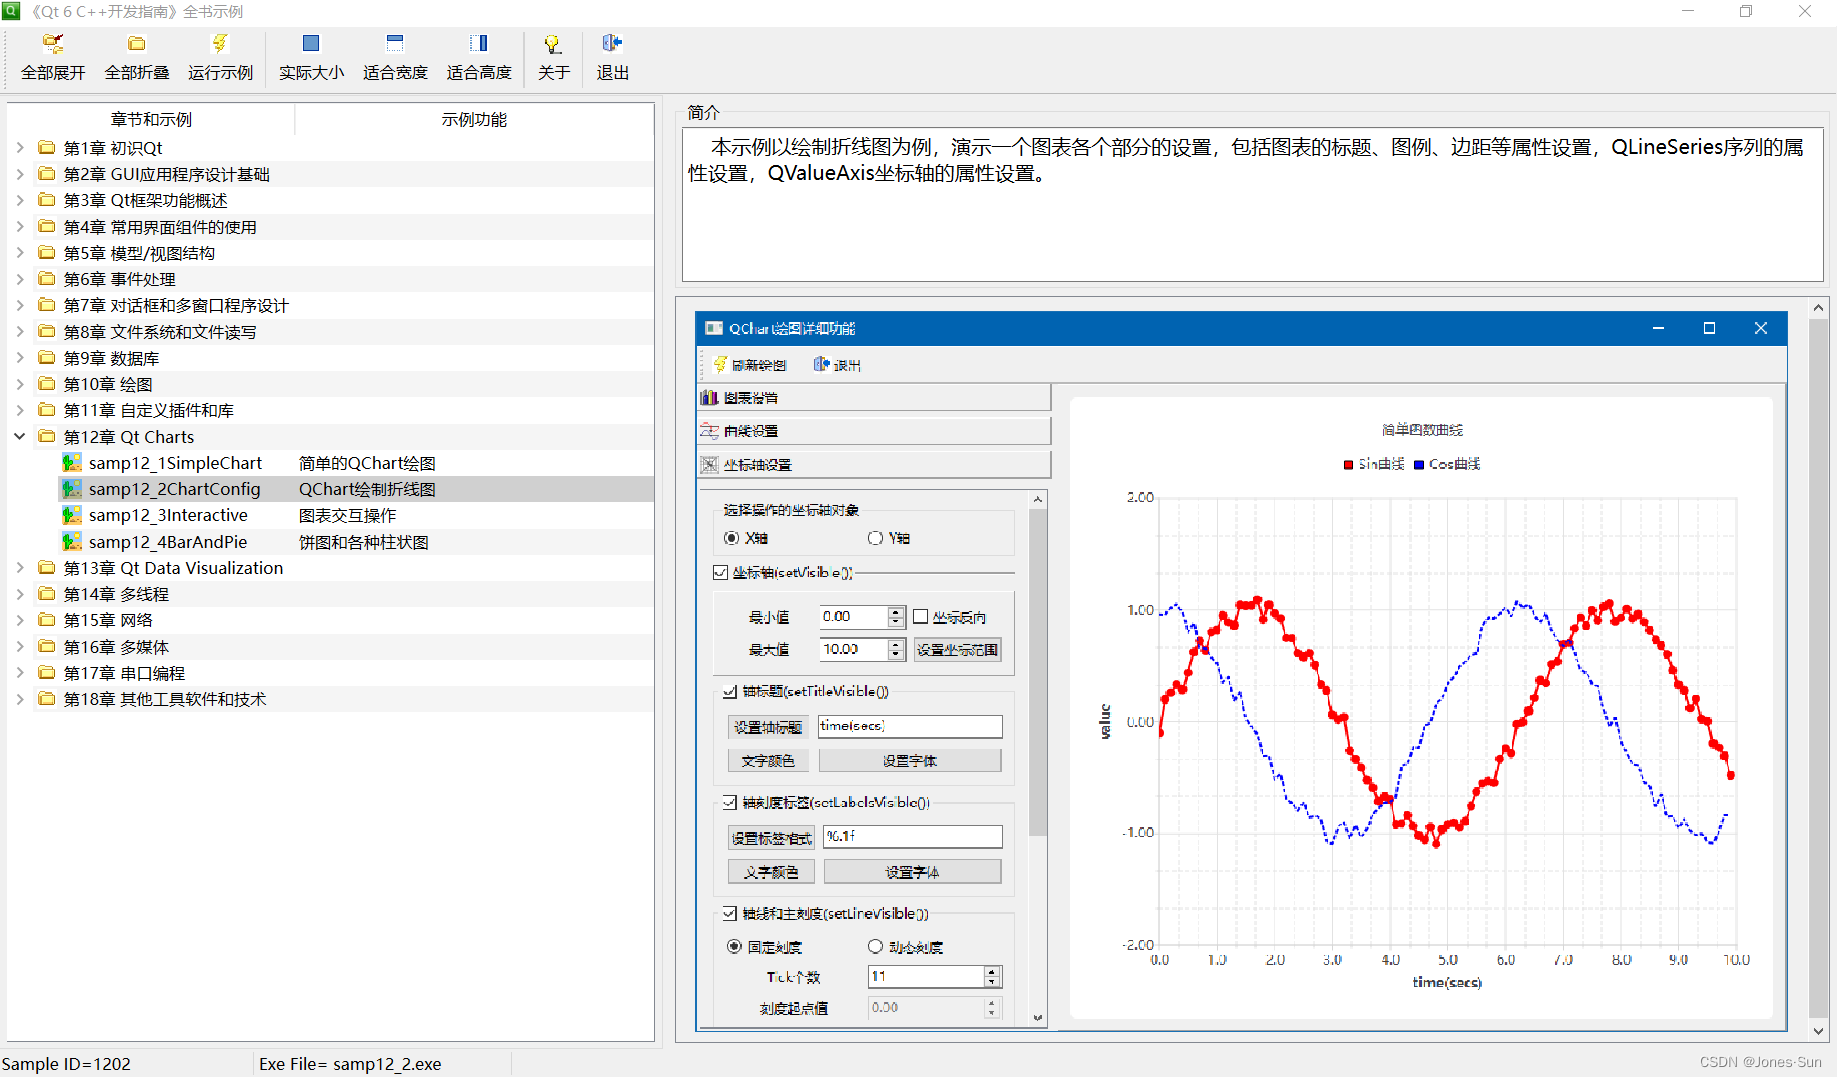This screenshot has width=1837, height=1077.
Task: Open the 坐标轴设置 toolbox page
Action: coord(874,464)
